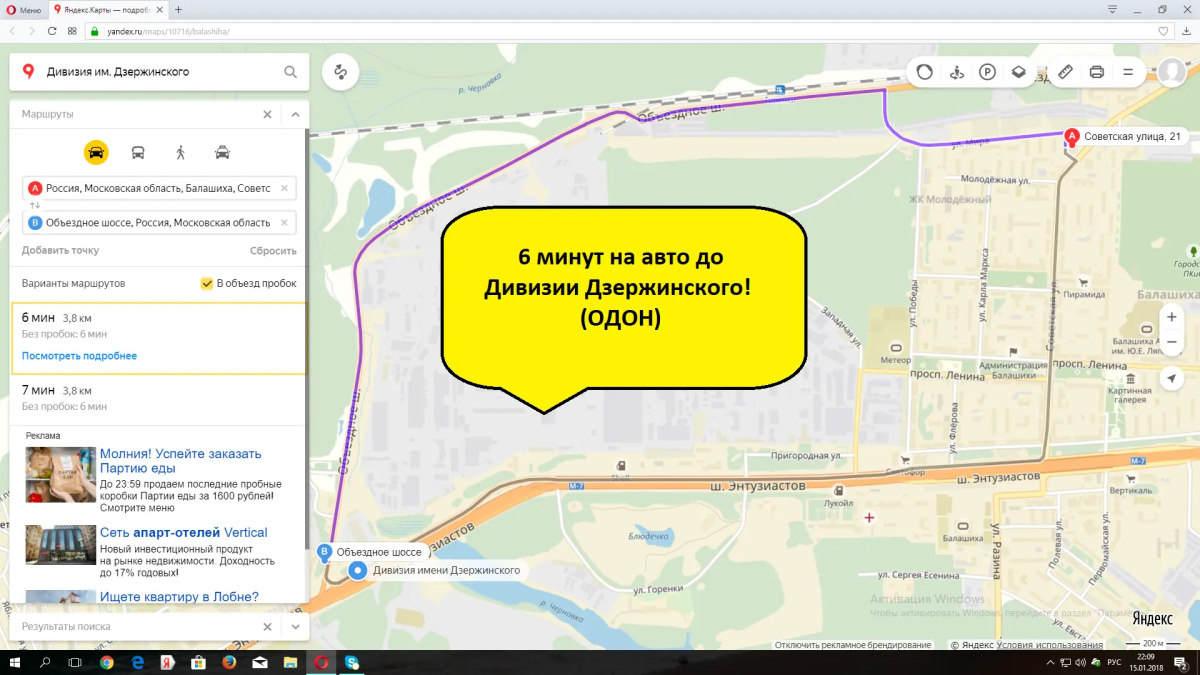Zoom out the map with minus button
The image size is (1200, 675).
point(1172,341)
